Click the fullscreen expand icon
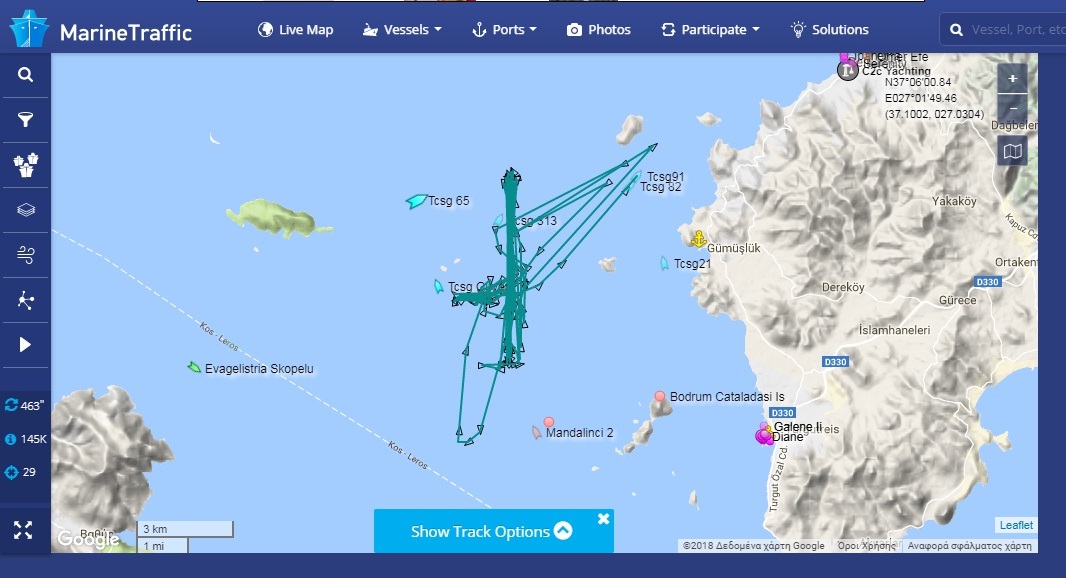Viewport: 1066px width, 578px height. (x=23, y=530)
